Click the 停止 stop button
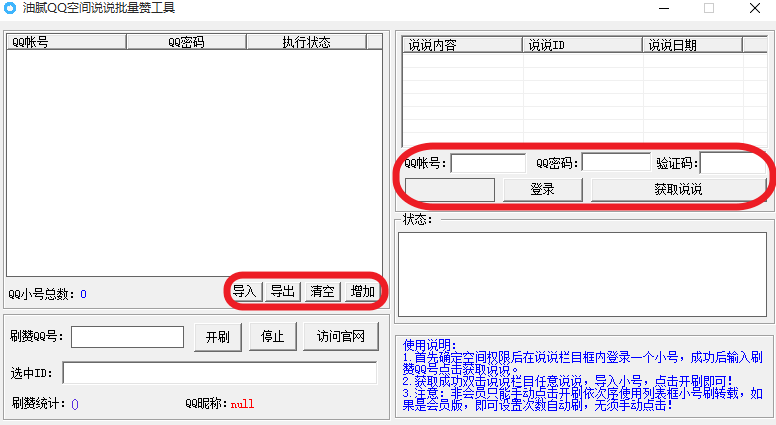Image resolution: width=776 pixels, height=425 pixels. (273, 337)
